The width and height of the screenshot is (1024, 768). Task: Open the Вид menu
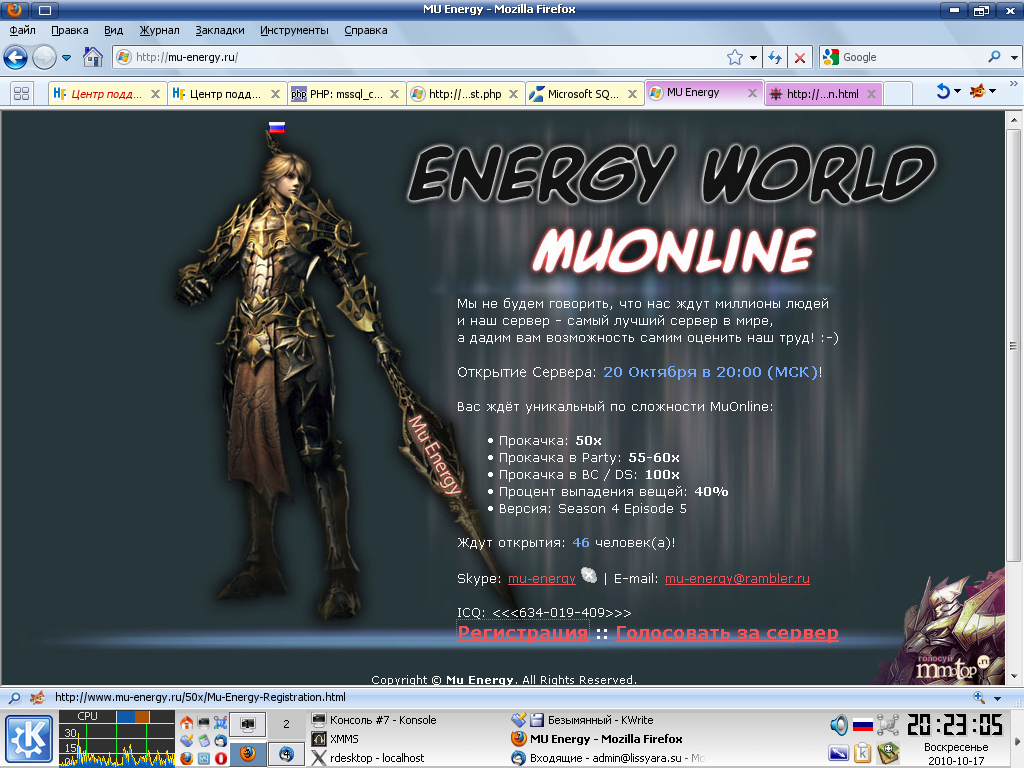(x=114, y=30)
